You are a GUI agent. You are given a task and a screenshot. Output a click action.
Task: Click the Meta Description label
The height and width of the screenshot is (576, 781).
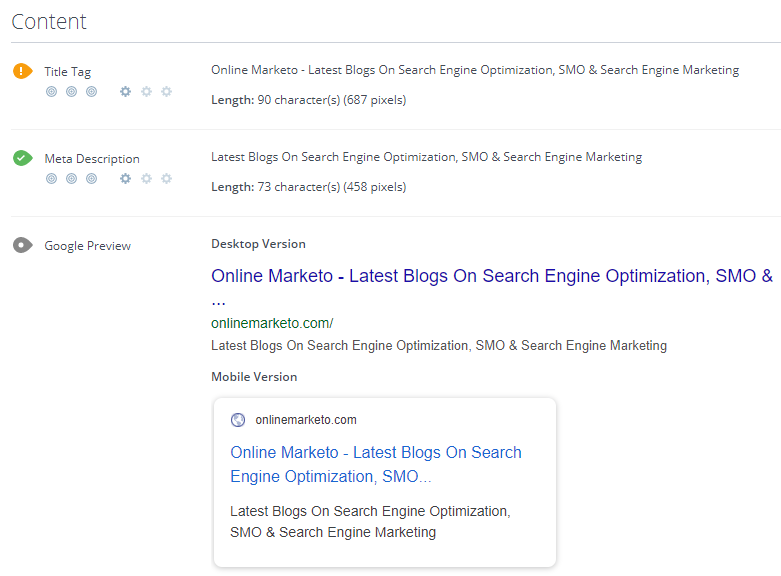(92, 159)
